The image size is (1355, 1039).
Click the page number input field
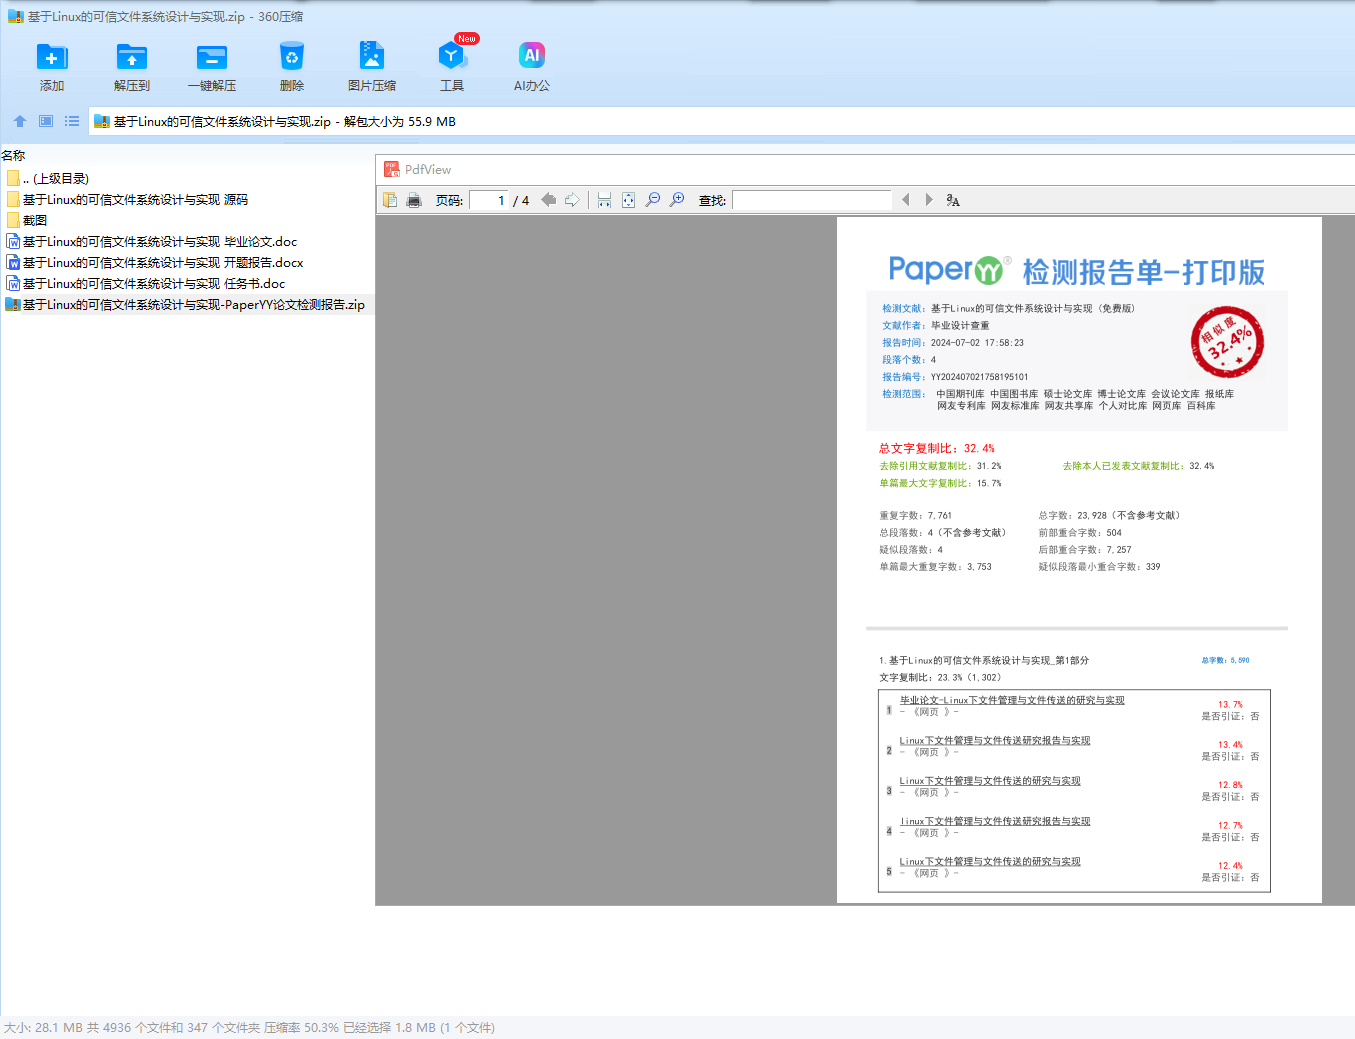tap(488, 200)
